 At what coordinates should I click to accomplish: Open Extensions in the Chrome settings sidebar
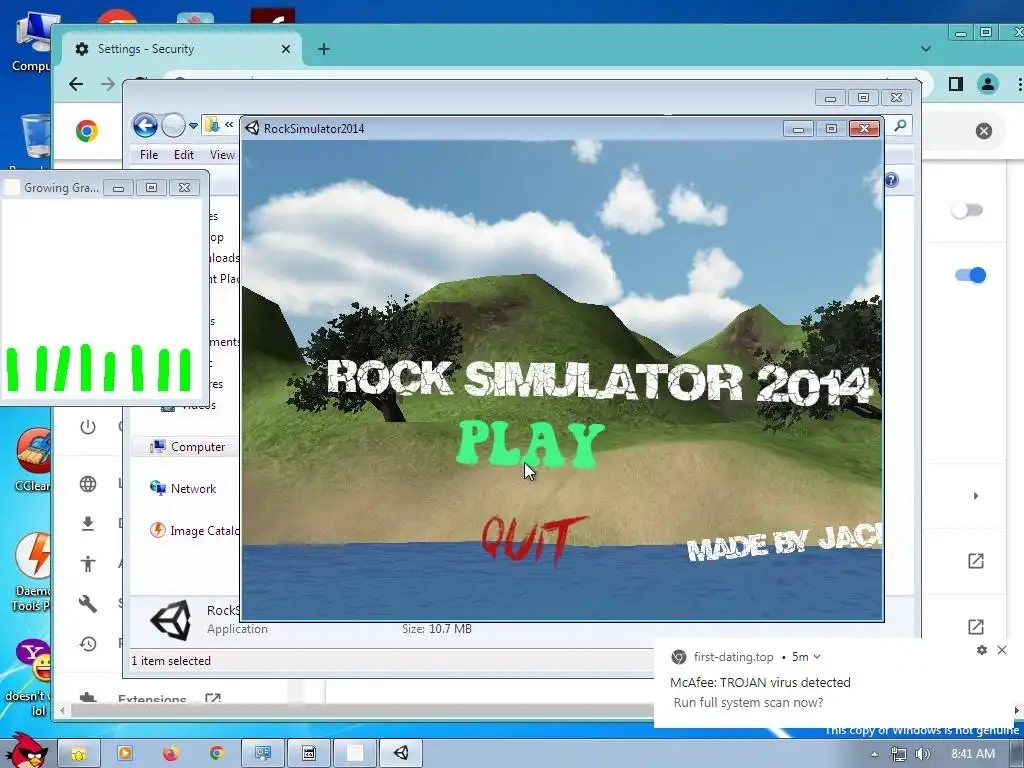point(152,699)
